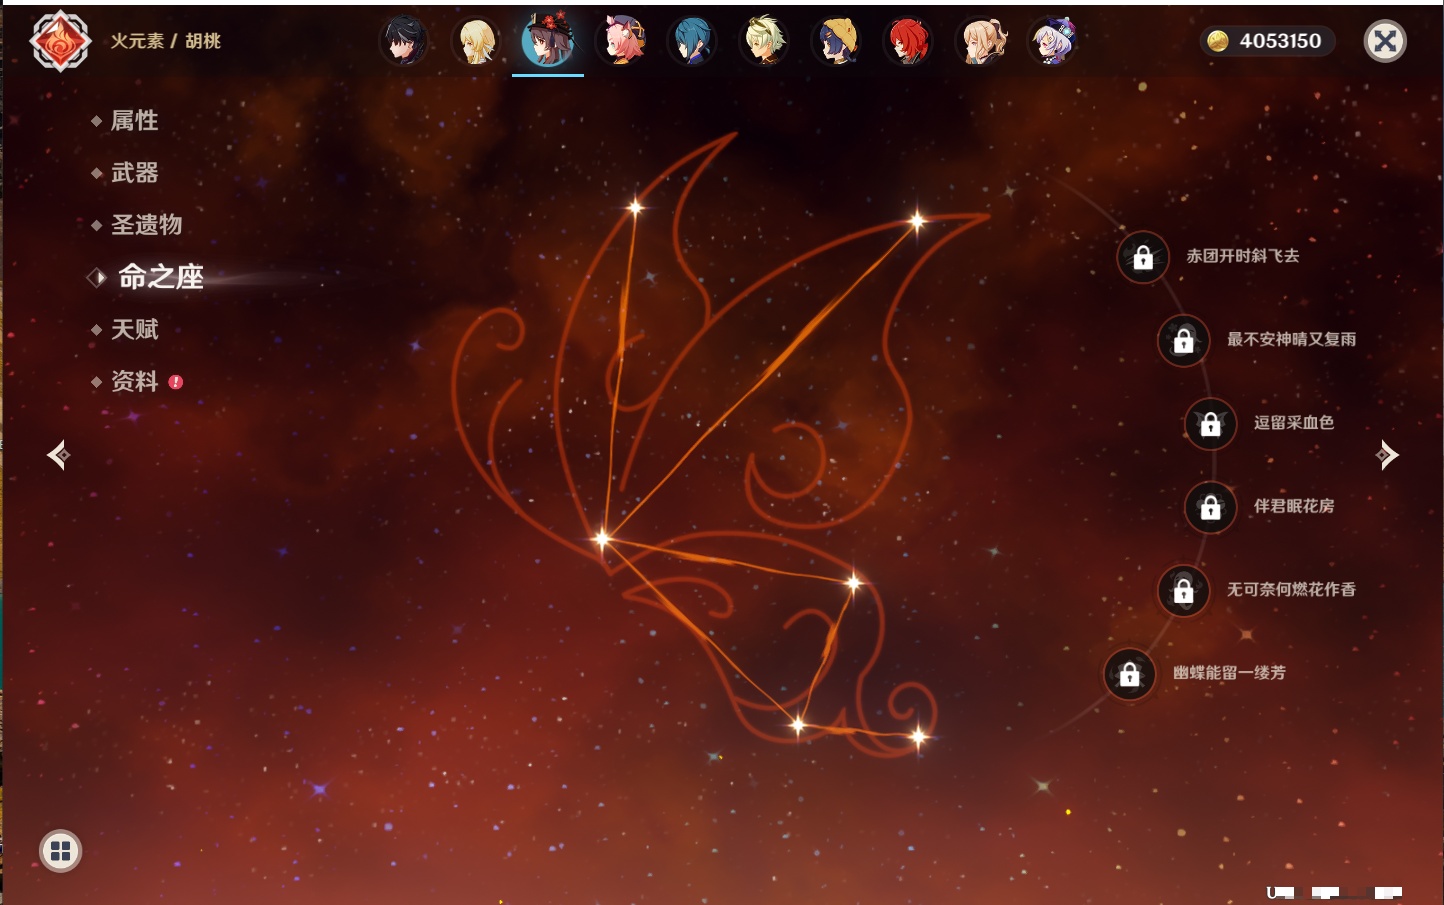Open locked constellation 无可奈何燃花作香 icon
The image size is (1444, 905).
(1183, 591)
